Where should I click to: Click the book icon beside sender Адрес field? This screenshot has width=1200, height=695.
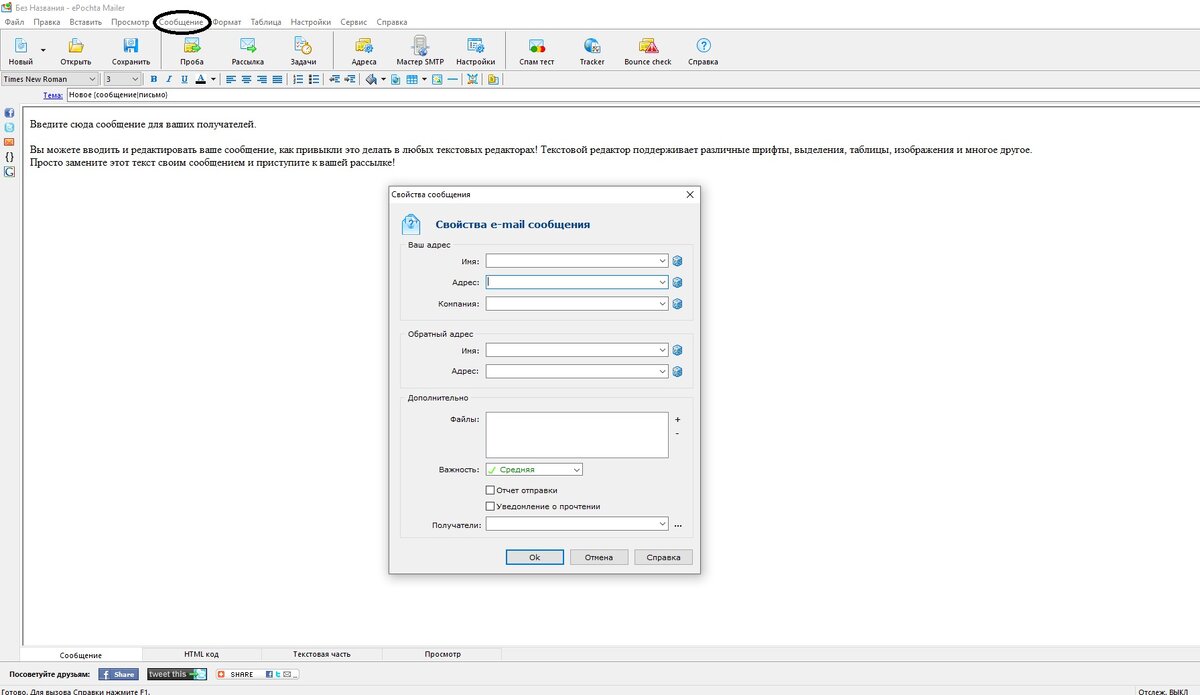point(677,282)
